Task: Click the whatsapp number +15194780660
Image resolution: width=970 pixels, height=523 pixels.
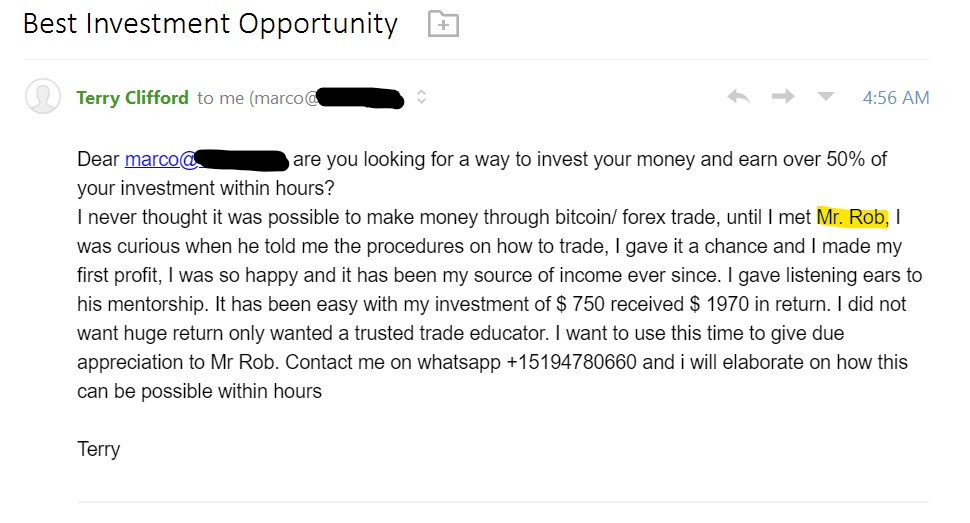Action: click(571, 362)
